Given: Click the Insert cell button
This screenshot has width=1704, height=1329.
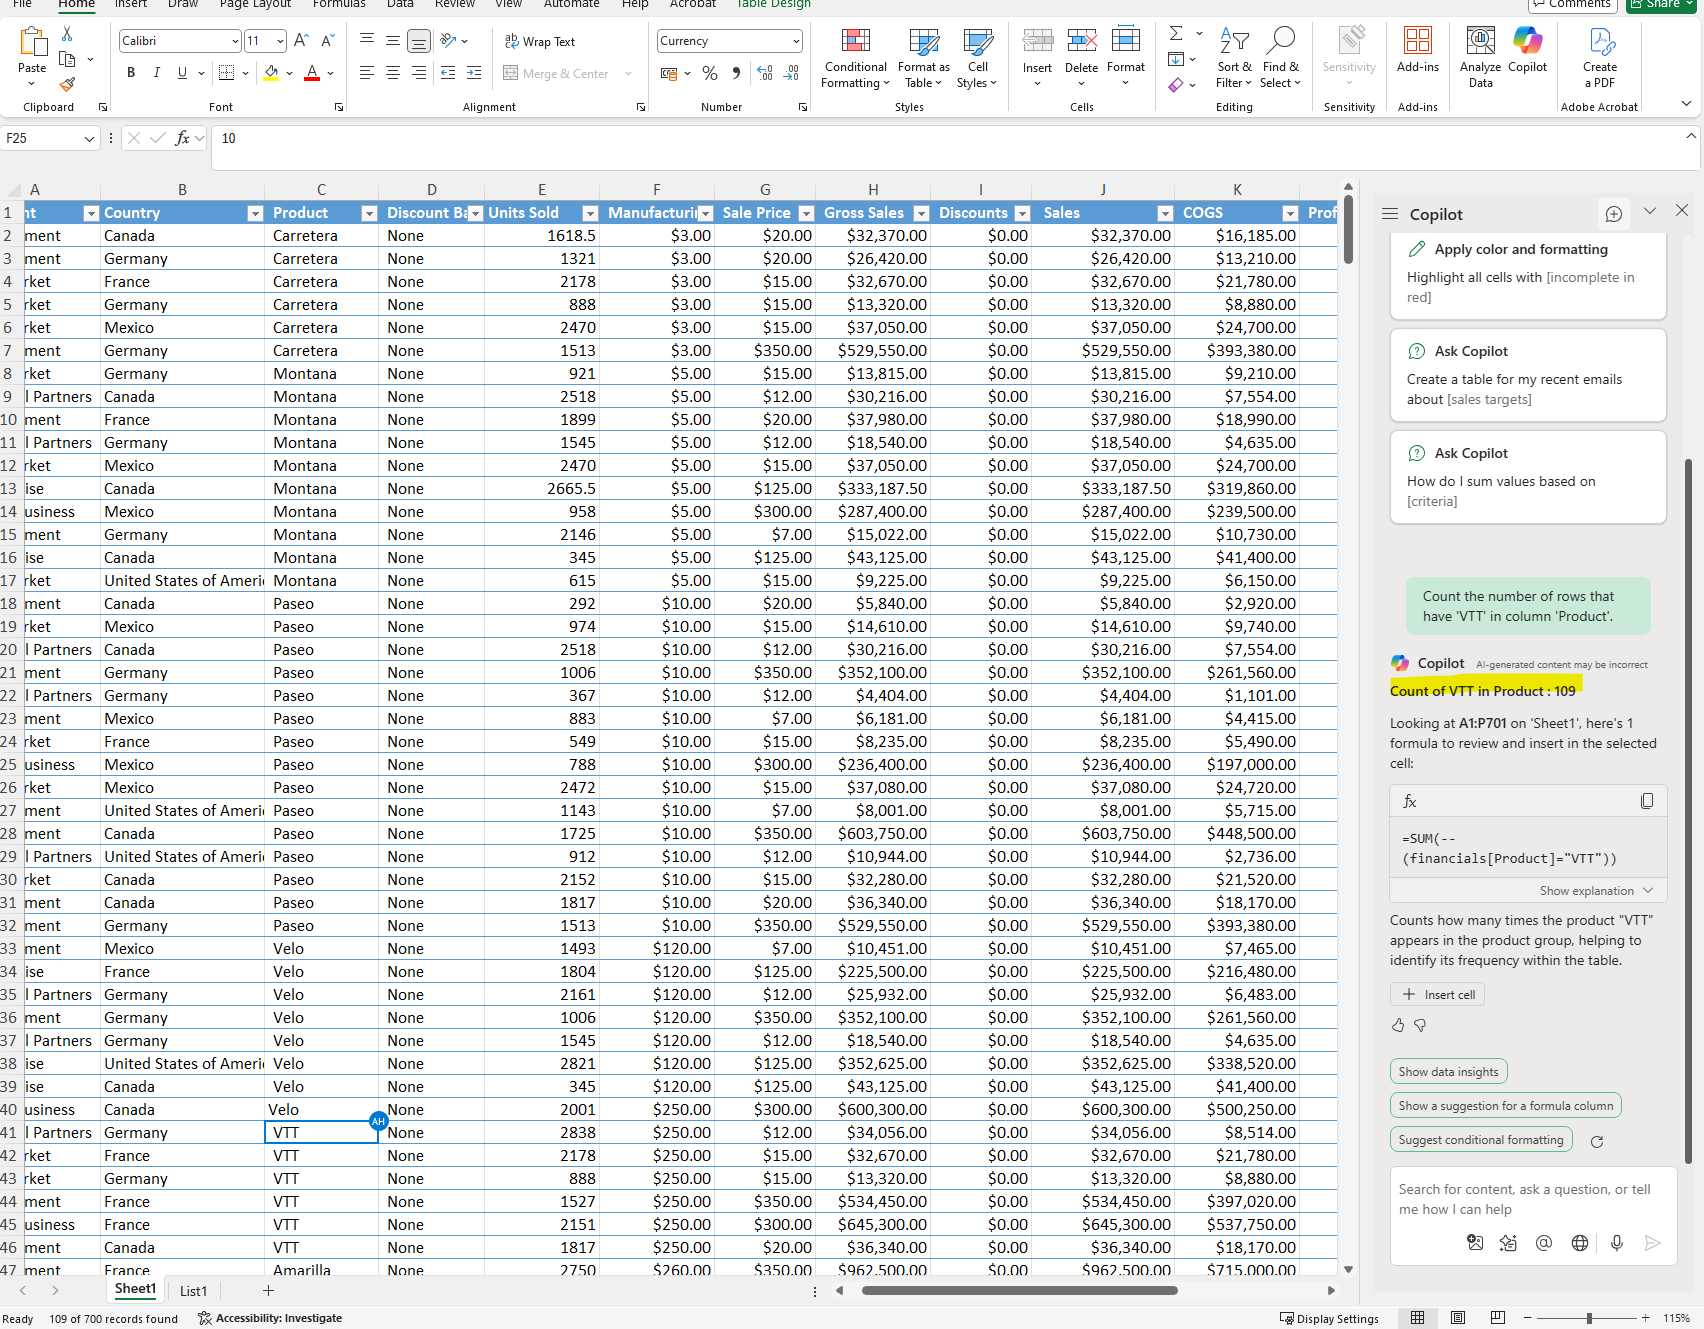Looking at the screenshot, I should pyautogui.click(x=1438, y=995).
